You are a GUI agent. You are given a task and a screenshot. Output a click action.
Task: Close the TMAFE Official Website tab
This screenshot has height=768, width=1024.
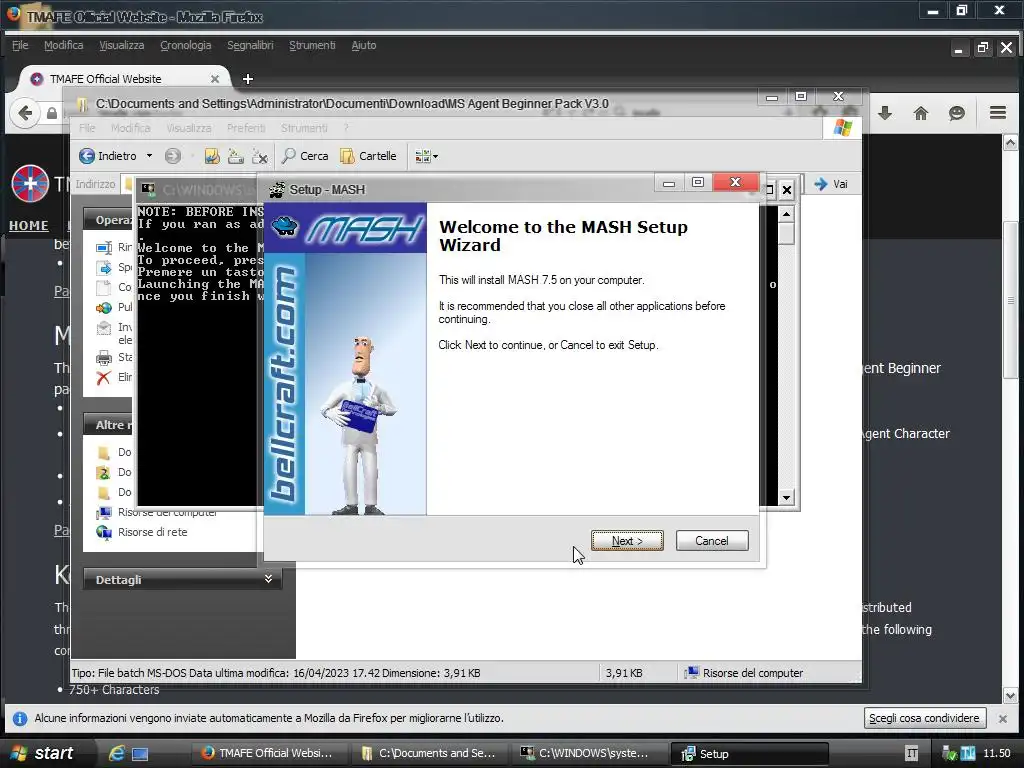click(214, 79)
